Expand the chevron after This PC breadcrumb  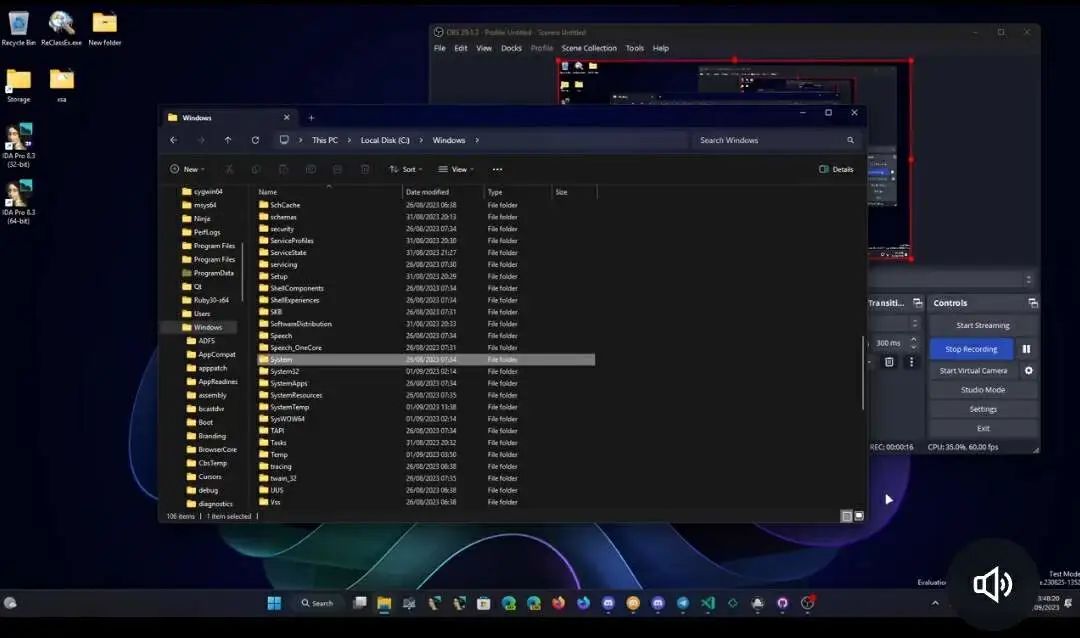pyautogui.click(x=349, y=140)
